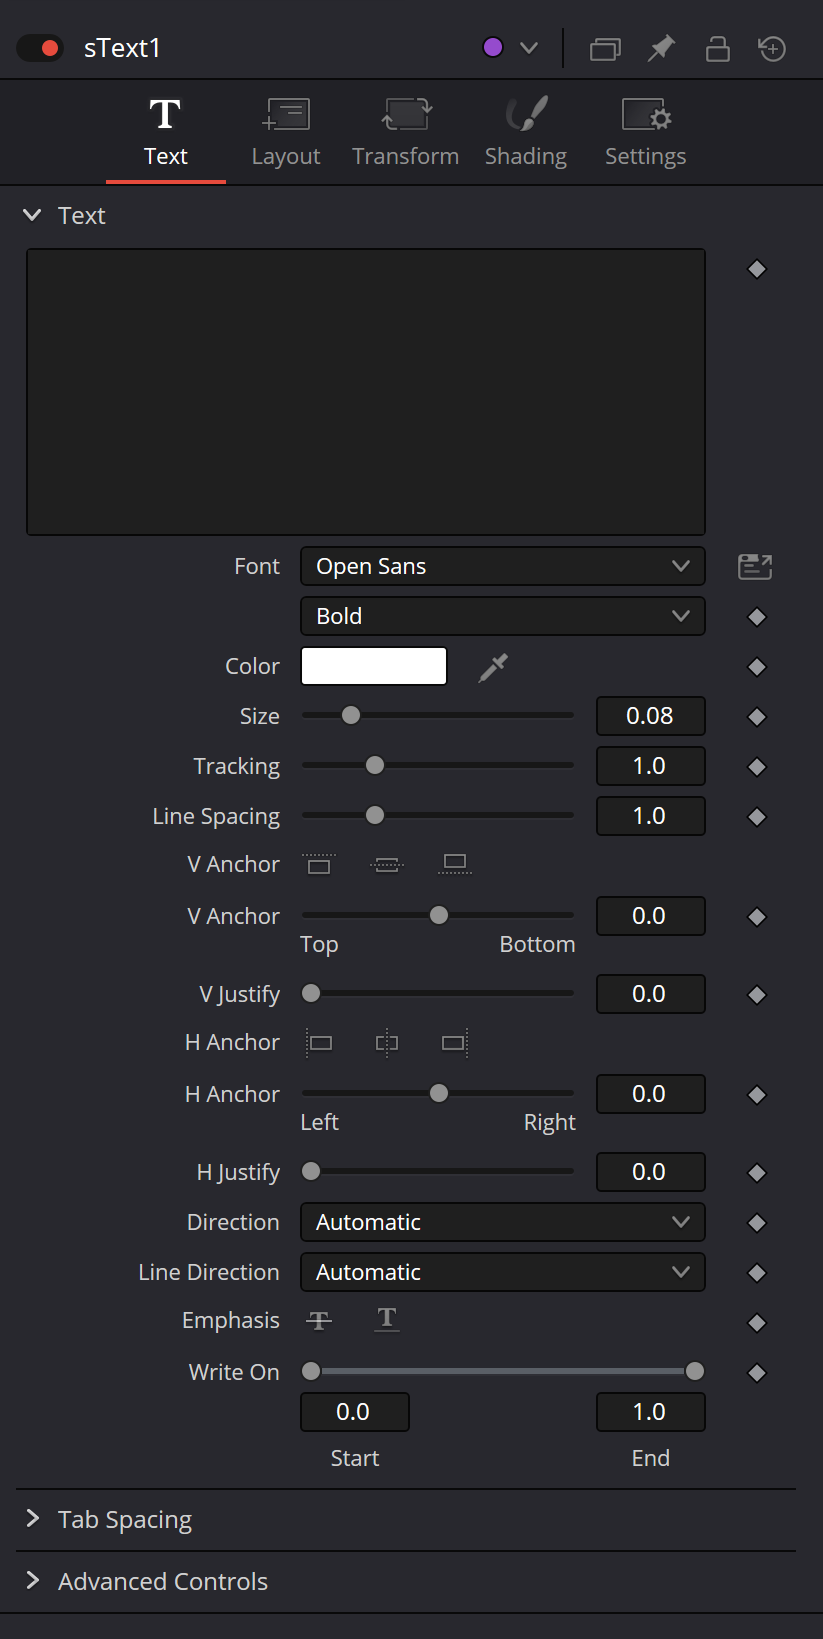The width and height of the screenshot is (823, 1639).
Task: Toggle underline emphasis
Action: [x=387, y=1320]
